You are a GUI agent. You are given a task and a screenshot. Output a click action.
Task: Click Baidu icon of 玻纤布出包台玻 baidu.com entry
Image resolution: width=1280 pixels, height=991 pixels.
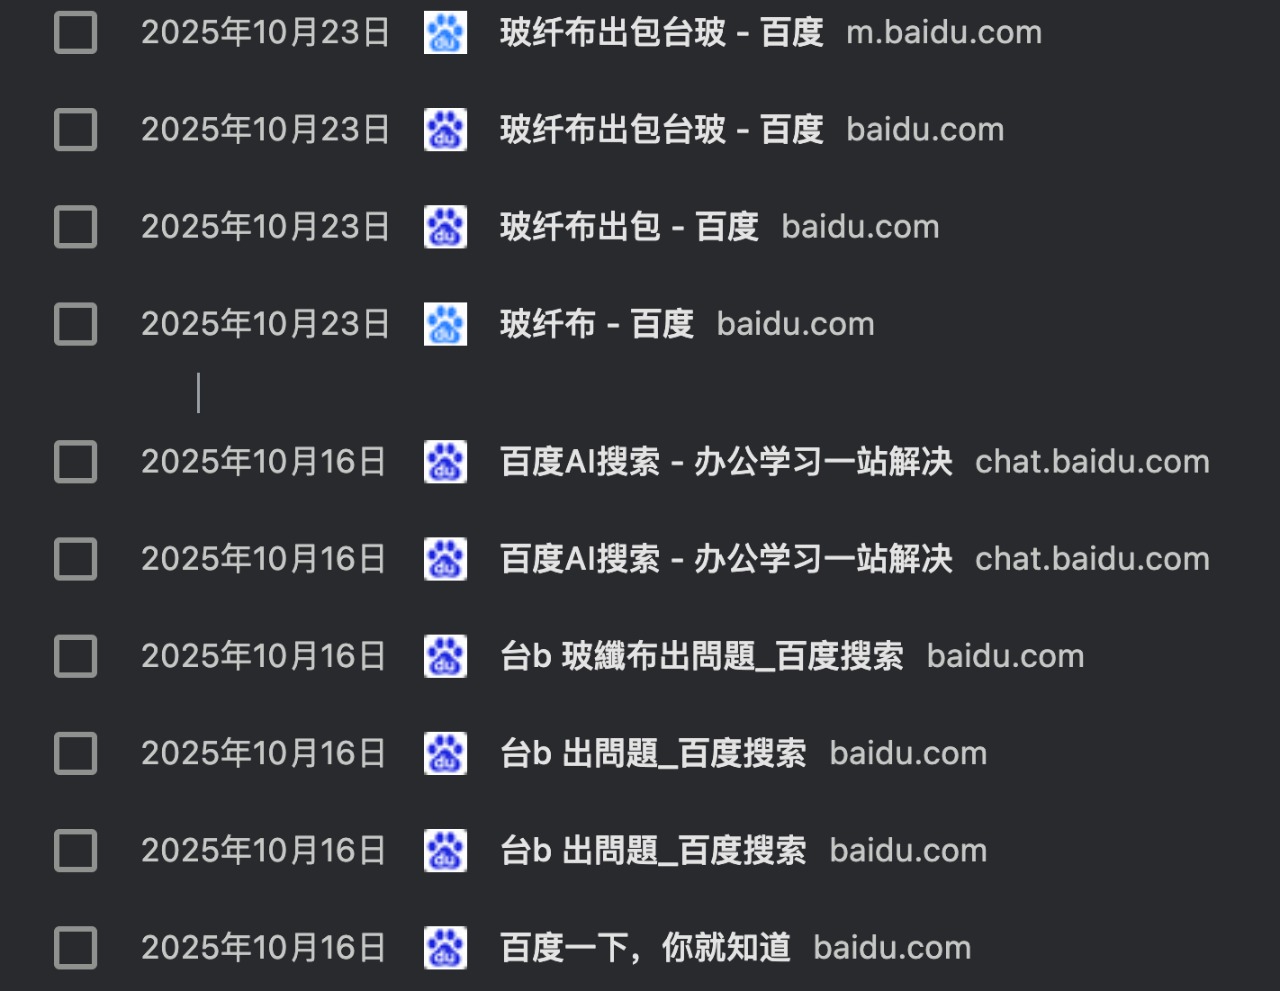click(445, 130)
